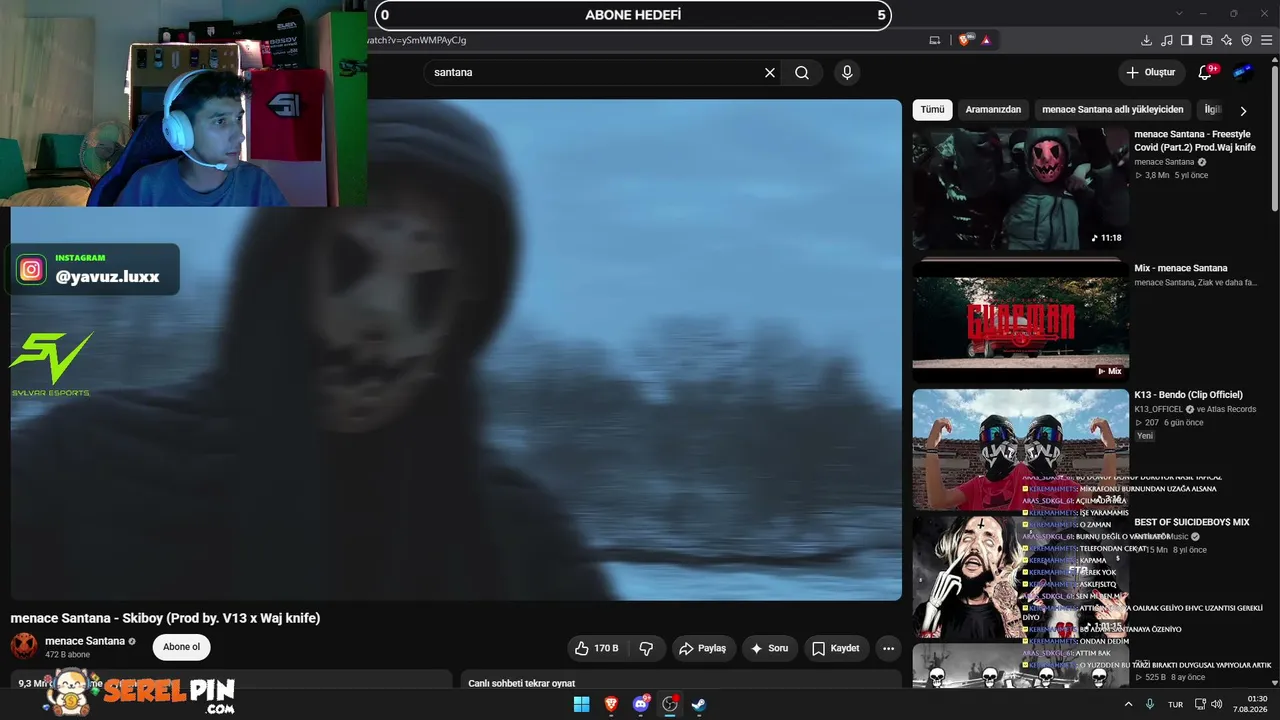Viewport: 1280px width, 720px height.
Task: Open Brave Rewards triangle icon
Action: (x=986, y=40)
